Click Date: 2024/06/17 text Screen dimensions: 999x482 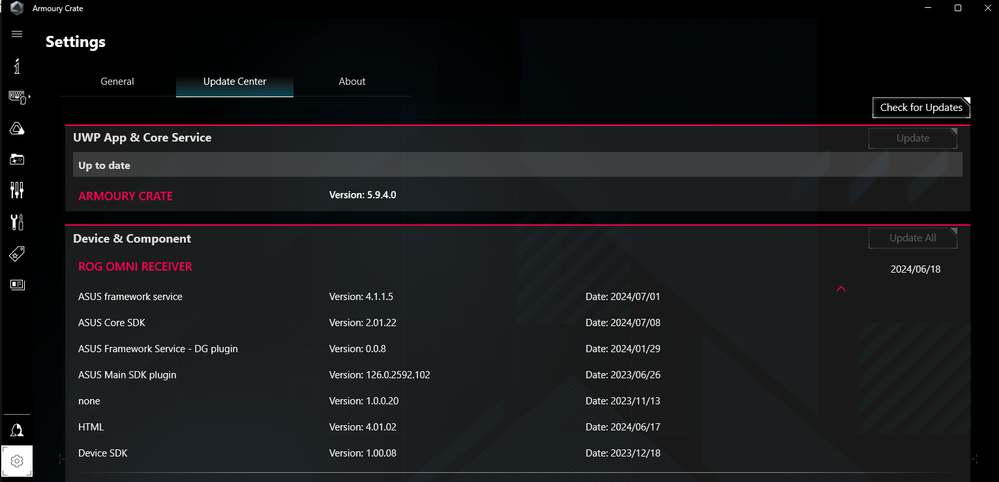pos(623,427)
